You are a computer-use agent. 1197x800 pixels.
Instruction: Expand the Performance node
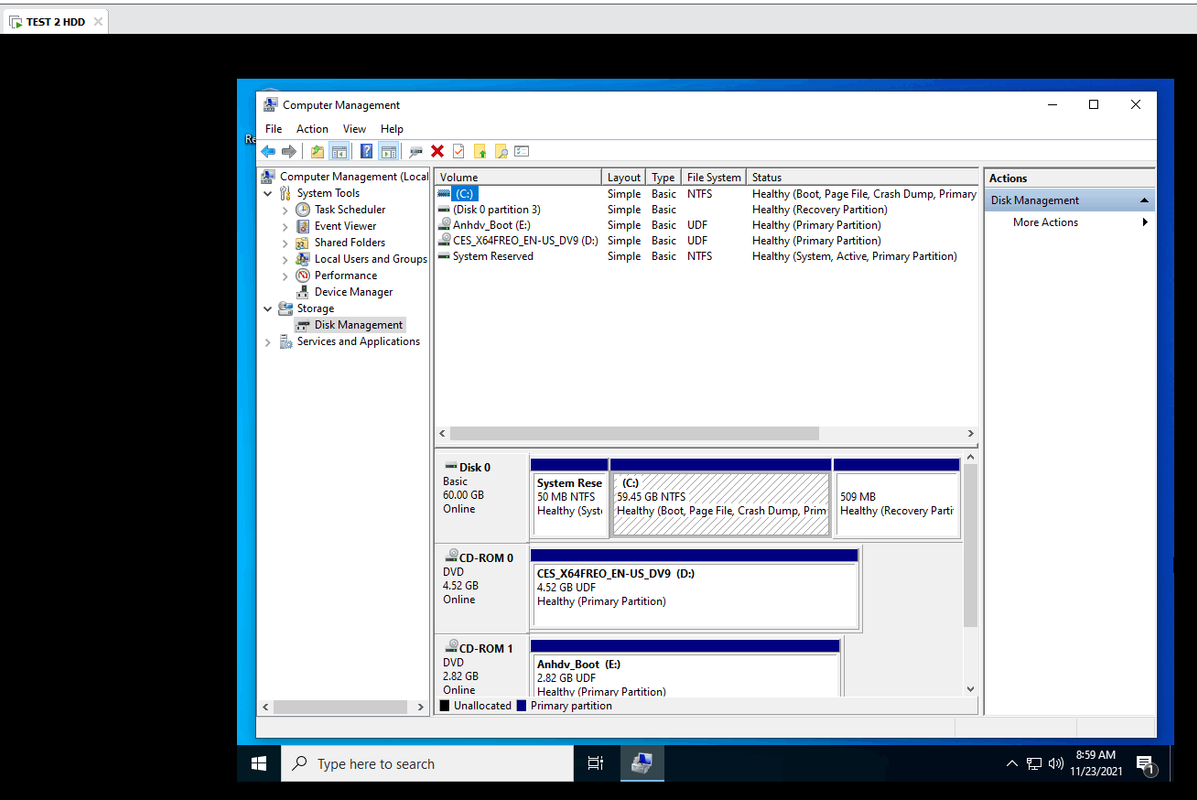tap(285, 276)
